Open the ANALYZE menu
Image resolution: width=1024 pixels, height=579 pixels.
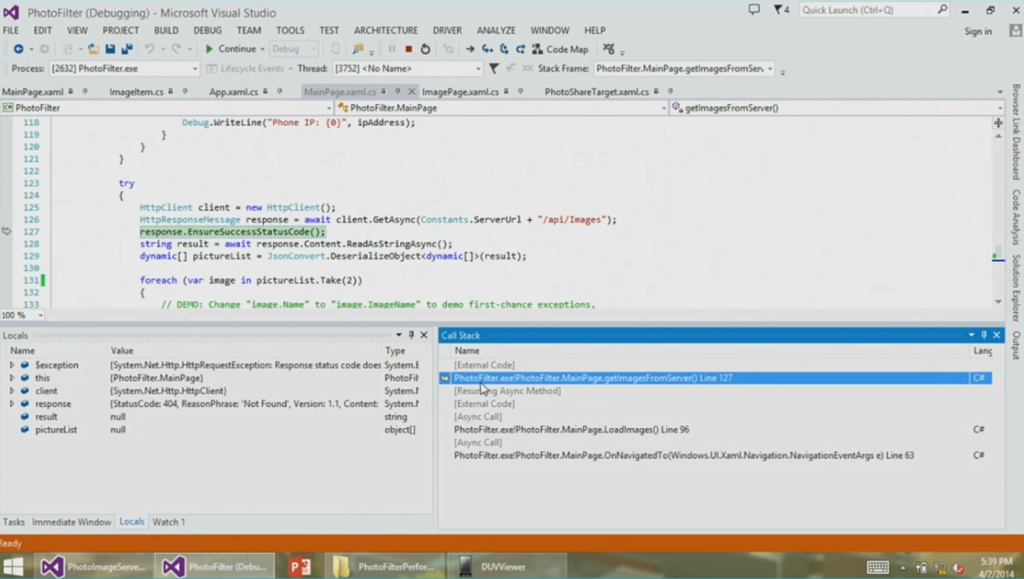[496, 30]
